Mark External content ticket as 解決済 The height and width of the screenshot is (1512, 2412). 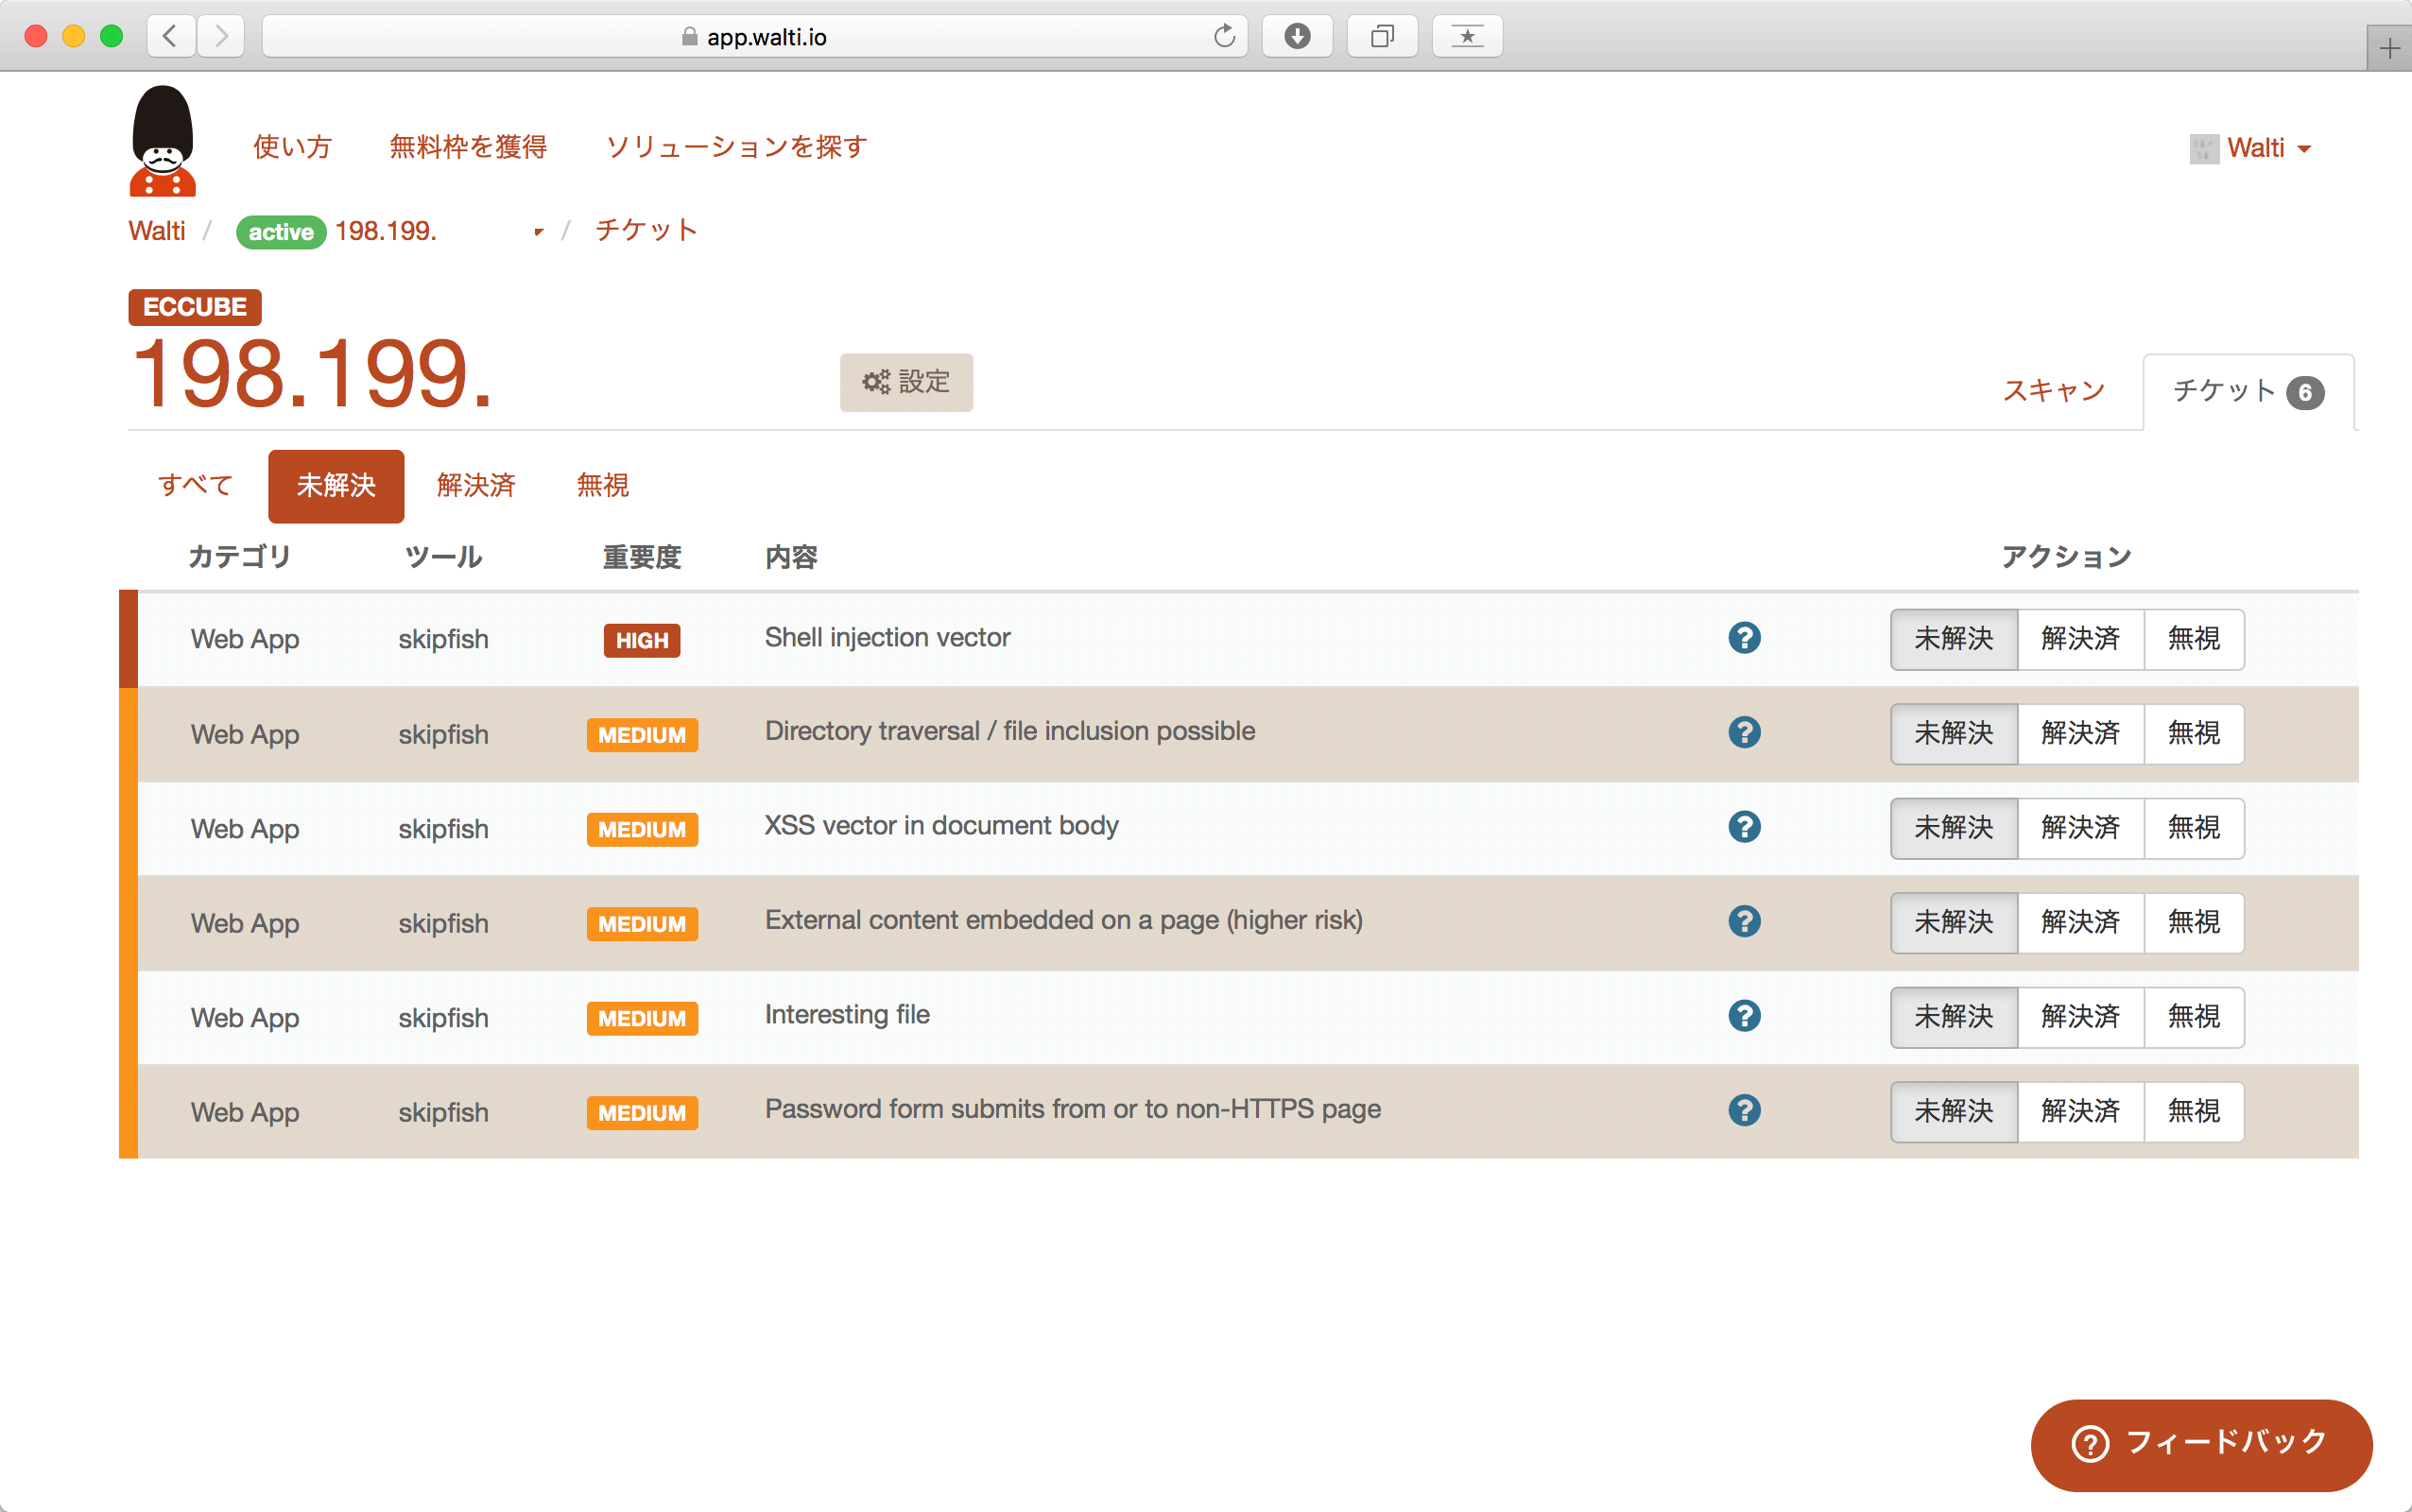[2081, 923]
